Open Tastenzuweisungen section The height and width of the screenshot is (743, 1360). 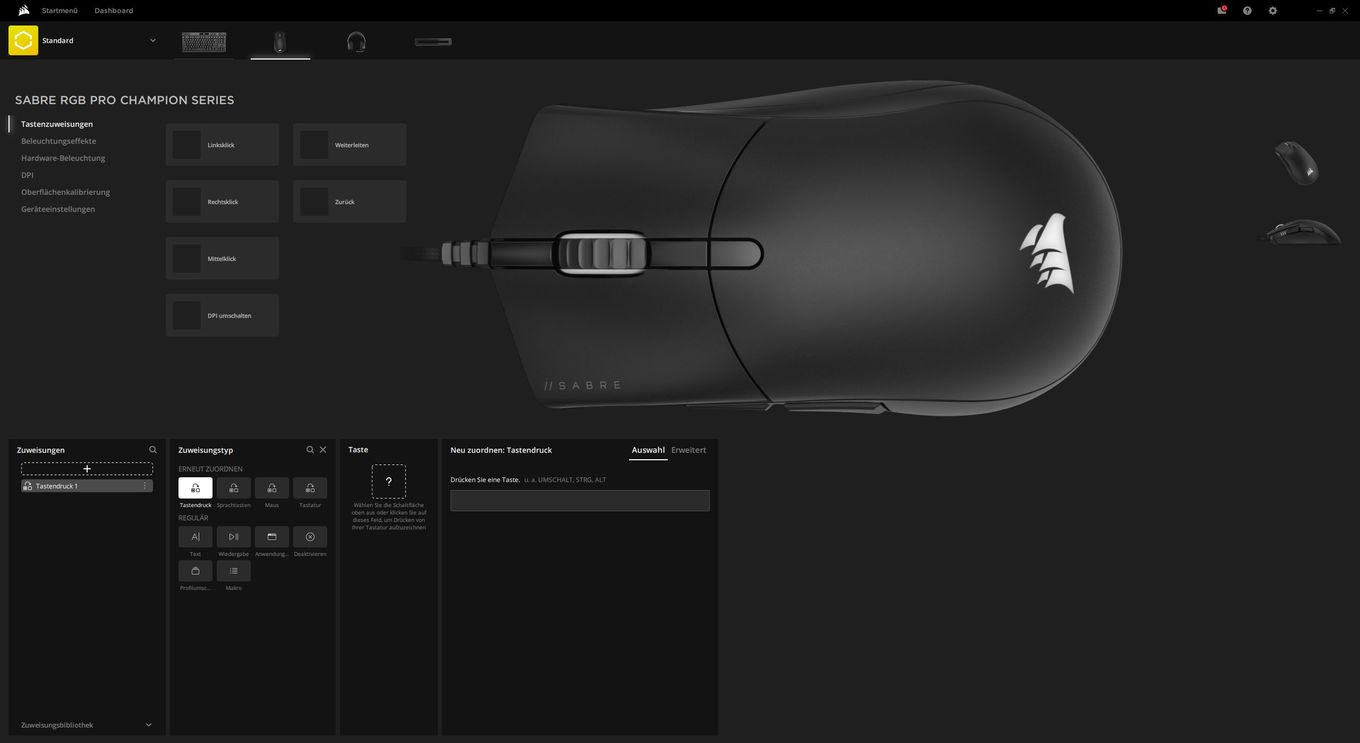57,124
